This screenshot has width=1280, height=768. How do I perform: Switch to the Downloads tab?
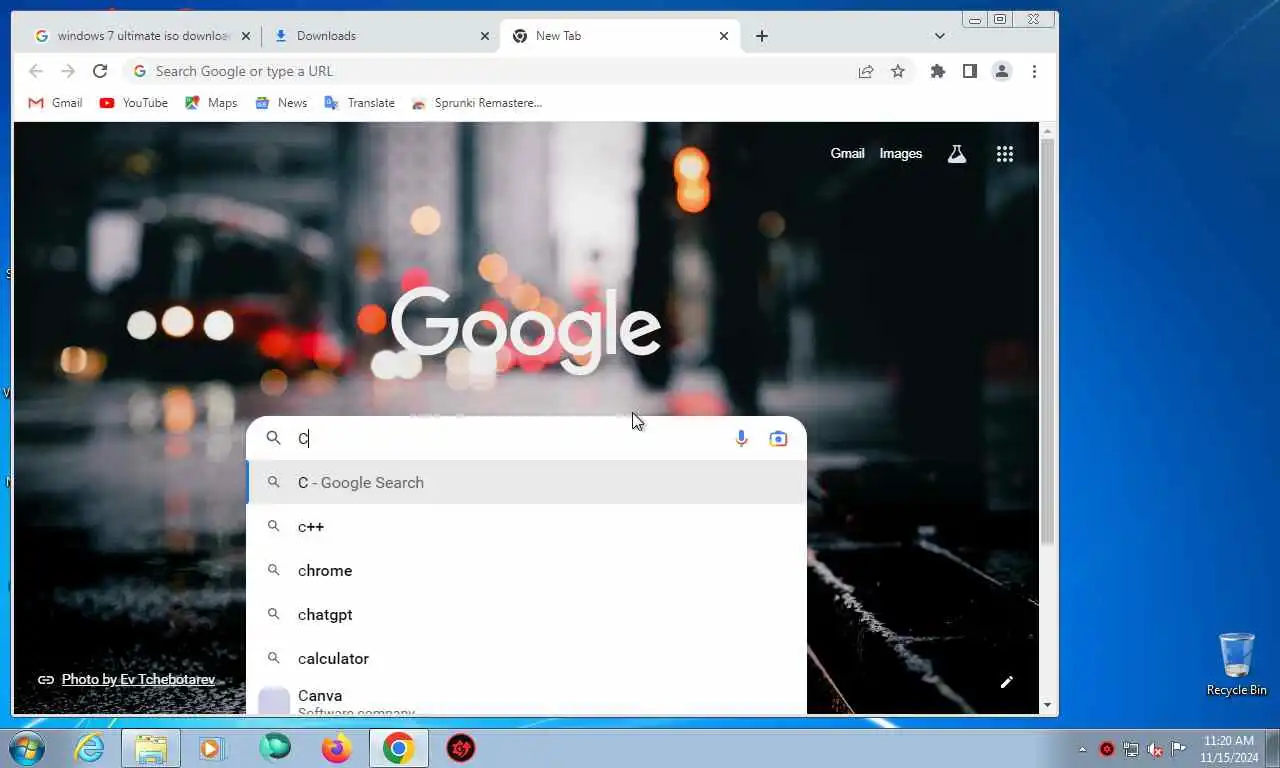coord(383,36)
